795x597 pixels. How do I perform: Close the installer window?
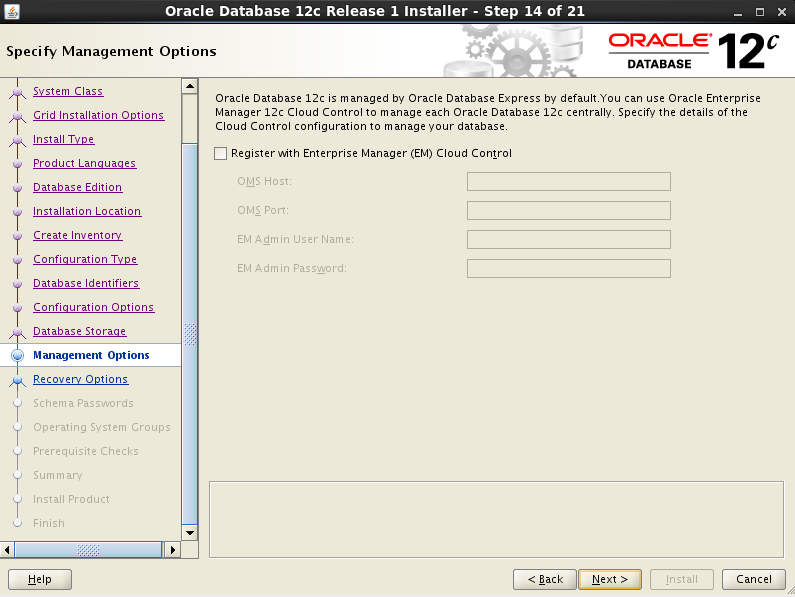coord(782,12)
